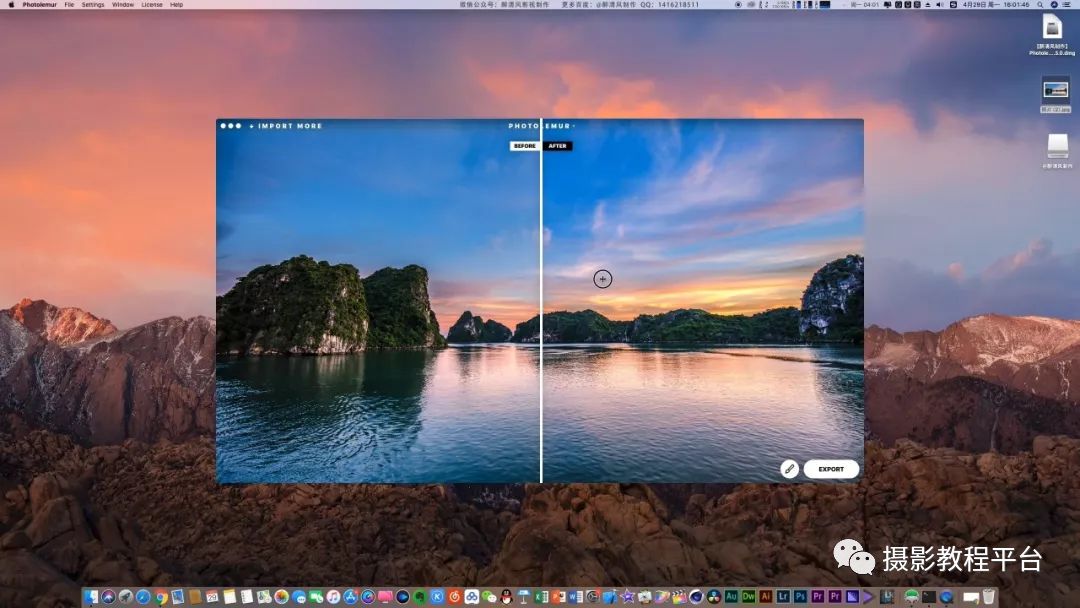Open Launchpad from the Dock

click(x=126, y=597)
